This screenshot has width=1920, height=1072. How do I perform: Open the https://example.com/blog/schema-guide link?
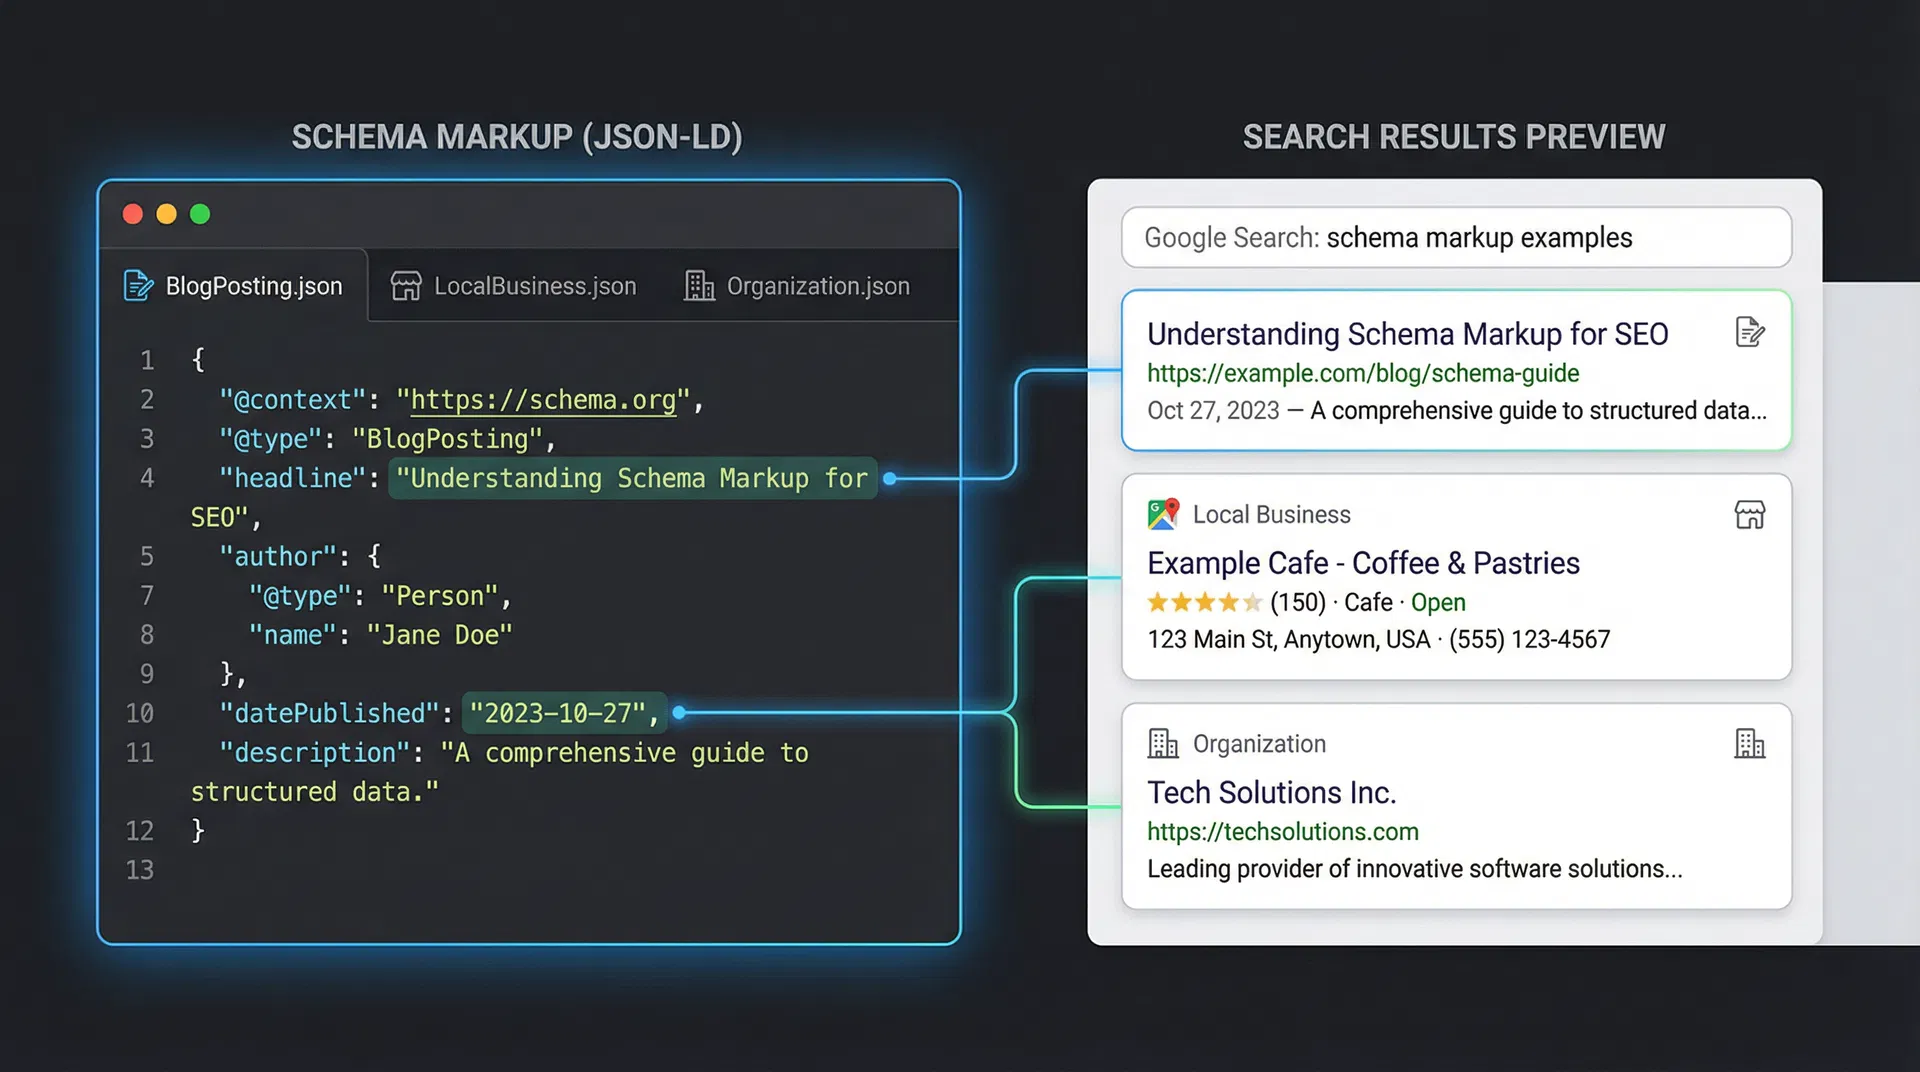(x=1363, y=373)
